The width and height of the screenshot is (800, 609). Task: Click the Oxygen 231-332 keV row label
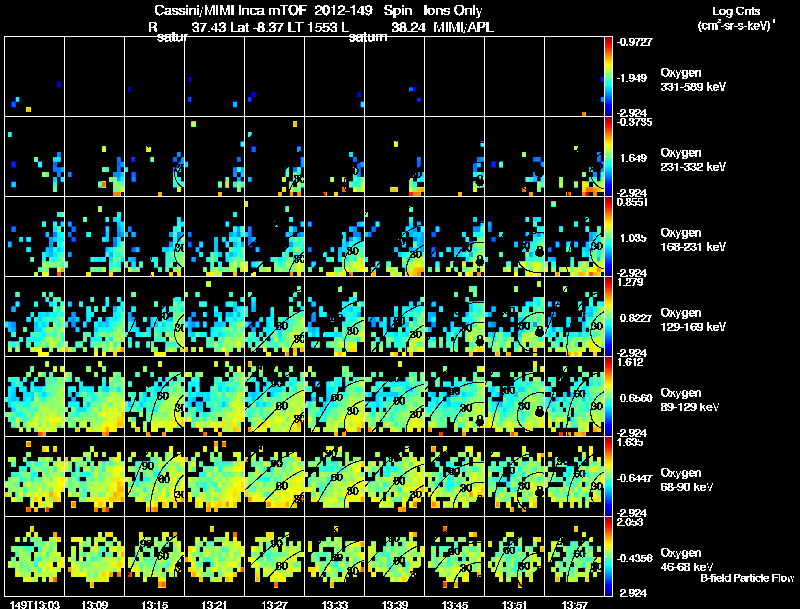(693, 160)
